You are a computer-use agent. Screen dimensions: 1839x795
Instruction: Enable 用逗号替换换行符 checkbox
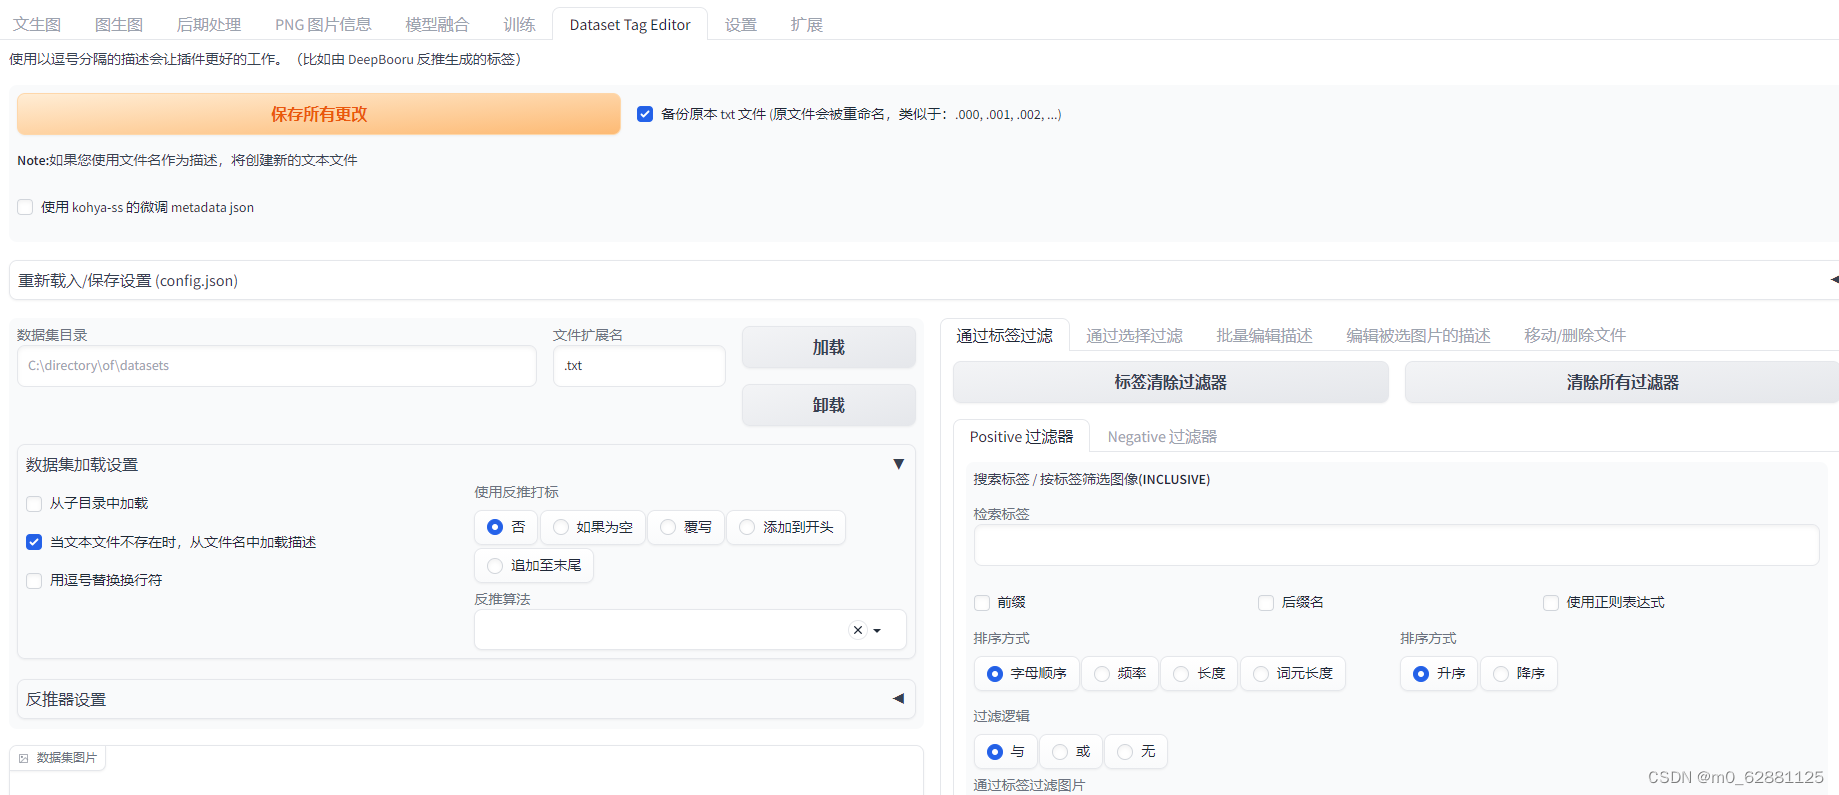(x=34, y=580)
